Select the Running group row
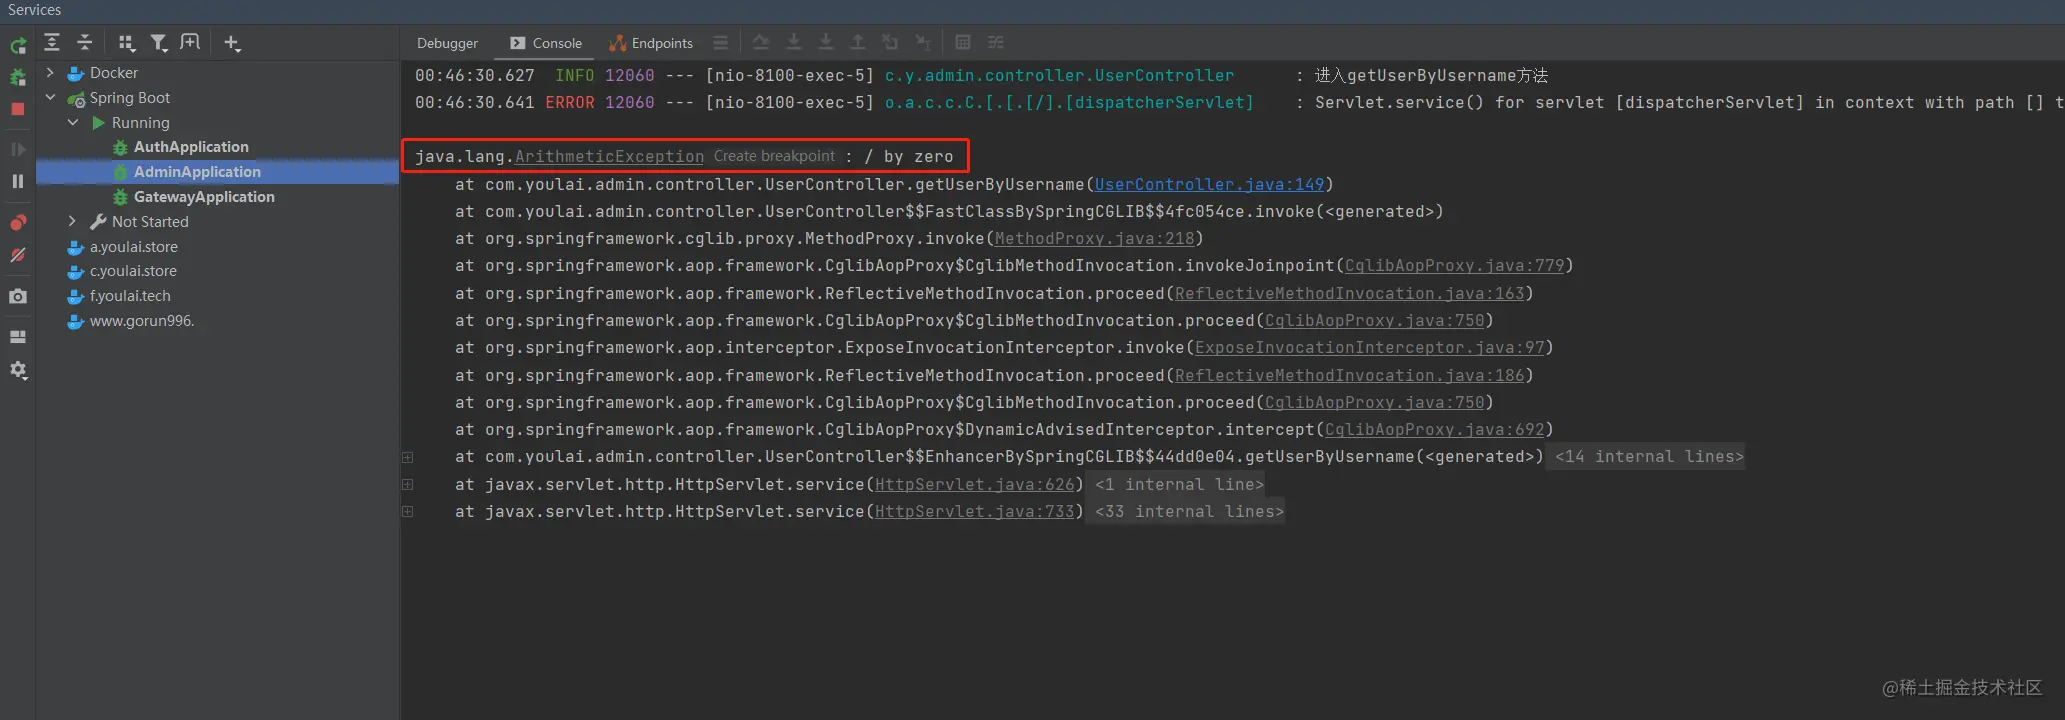This screenshot has width=2065, height=720. pyautogui.click(x=140, y=123)
